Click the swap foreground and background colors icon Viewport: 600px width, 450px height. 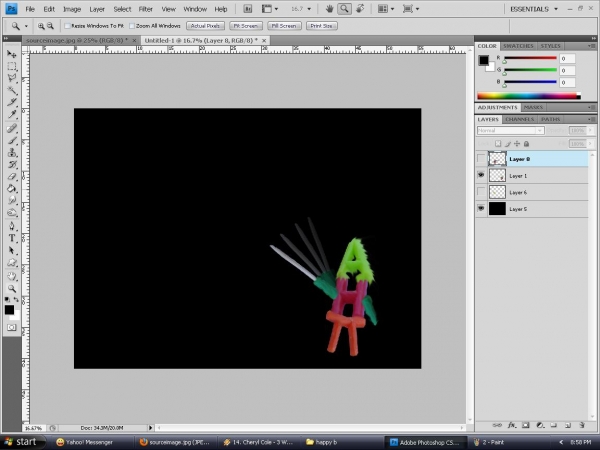click(x=16, y=299)
